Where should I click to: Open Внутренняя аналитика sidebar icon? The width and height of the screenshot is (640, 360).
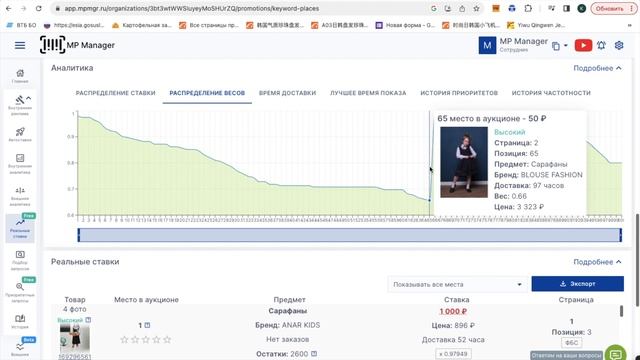click(x=20, y=164)
